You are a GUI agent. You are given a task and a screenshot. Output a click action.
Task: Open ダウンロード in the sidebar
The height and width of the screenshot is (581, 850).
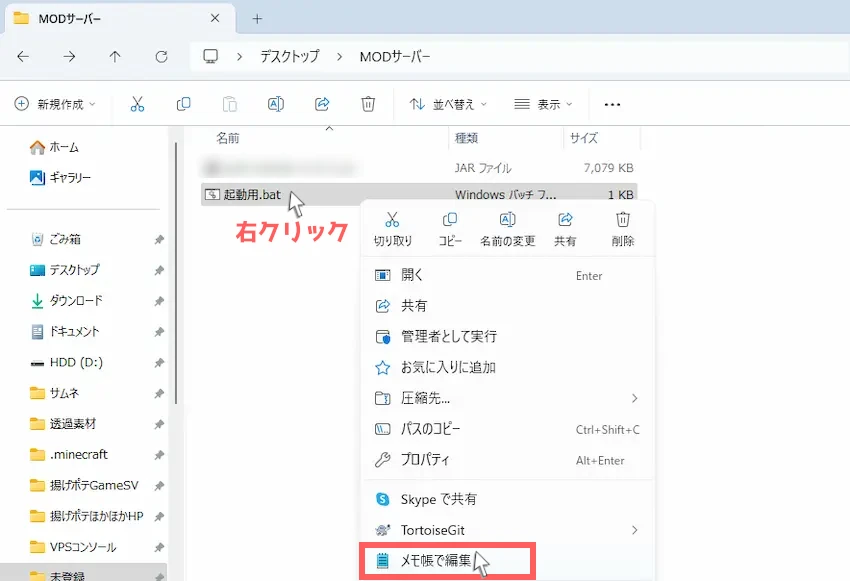(76, 300)
